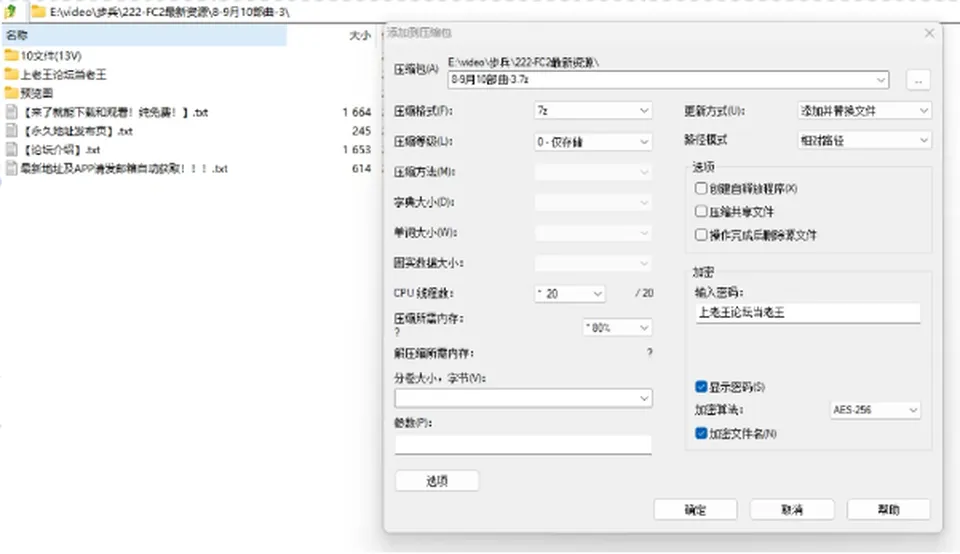Open the 路径模式 dropdown
960x554 pixels.
[x=864, y=140]
